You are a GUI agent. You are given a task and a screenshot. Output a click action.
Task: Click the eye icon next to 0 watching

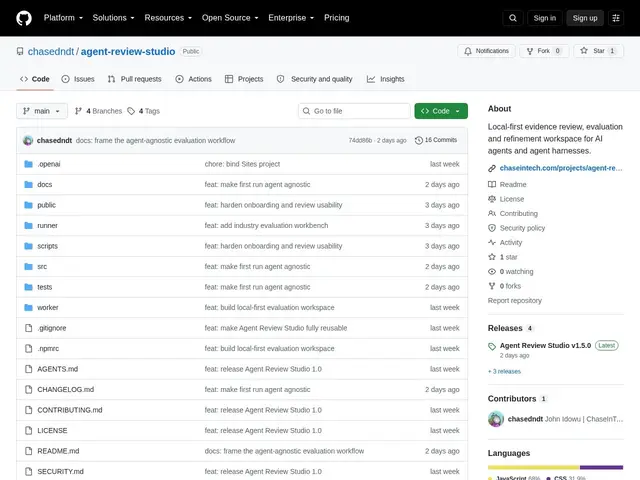pos(492,271)
